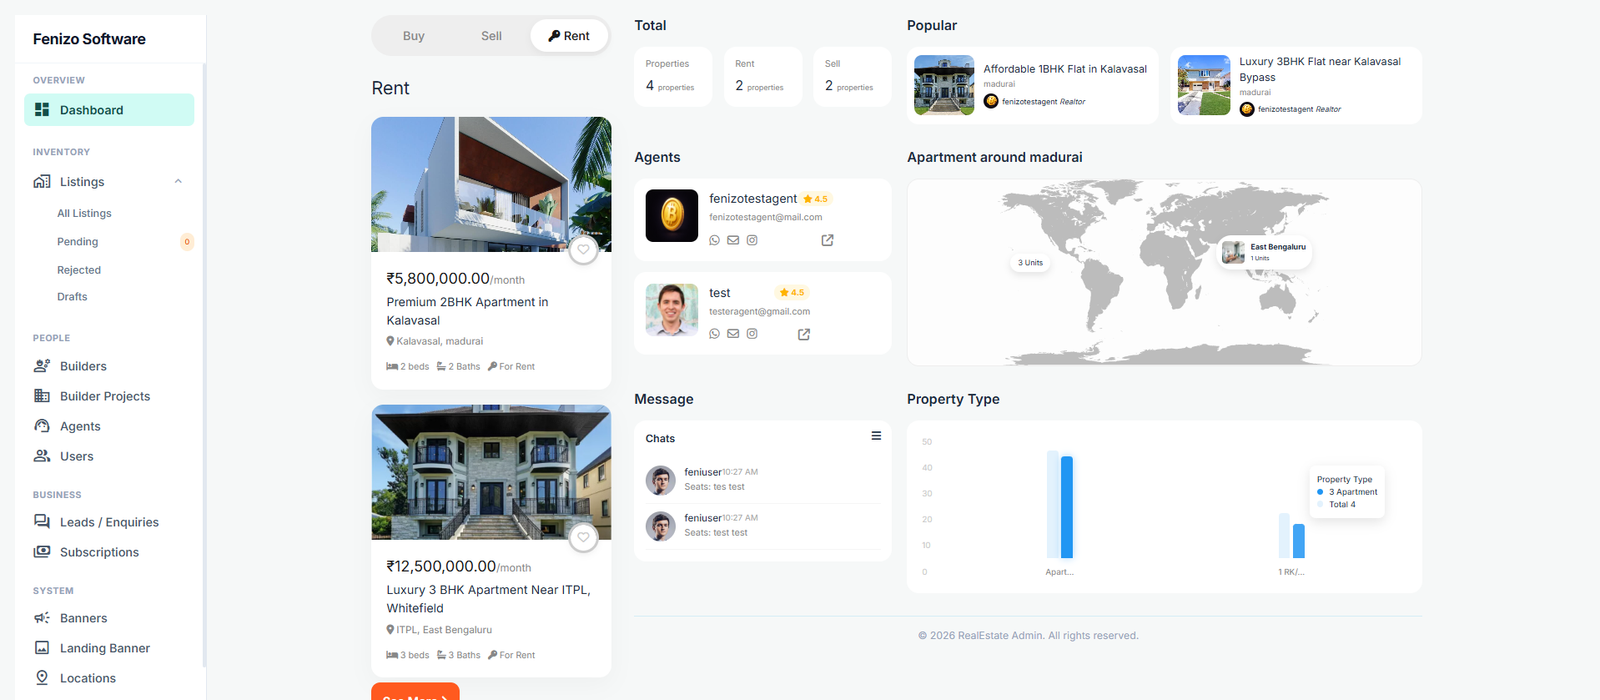Image resolution: width=1600 pixels, height=700 pixels.
Task: Open the Rent total properties card
Action: [763, 76]
